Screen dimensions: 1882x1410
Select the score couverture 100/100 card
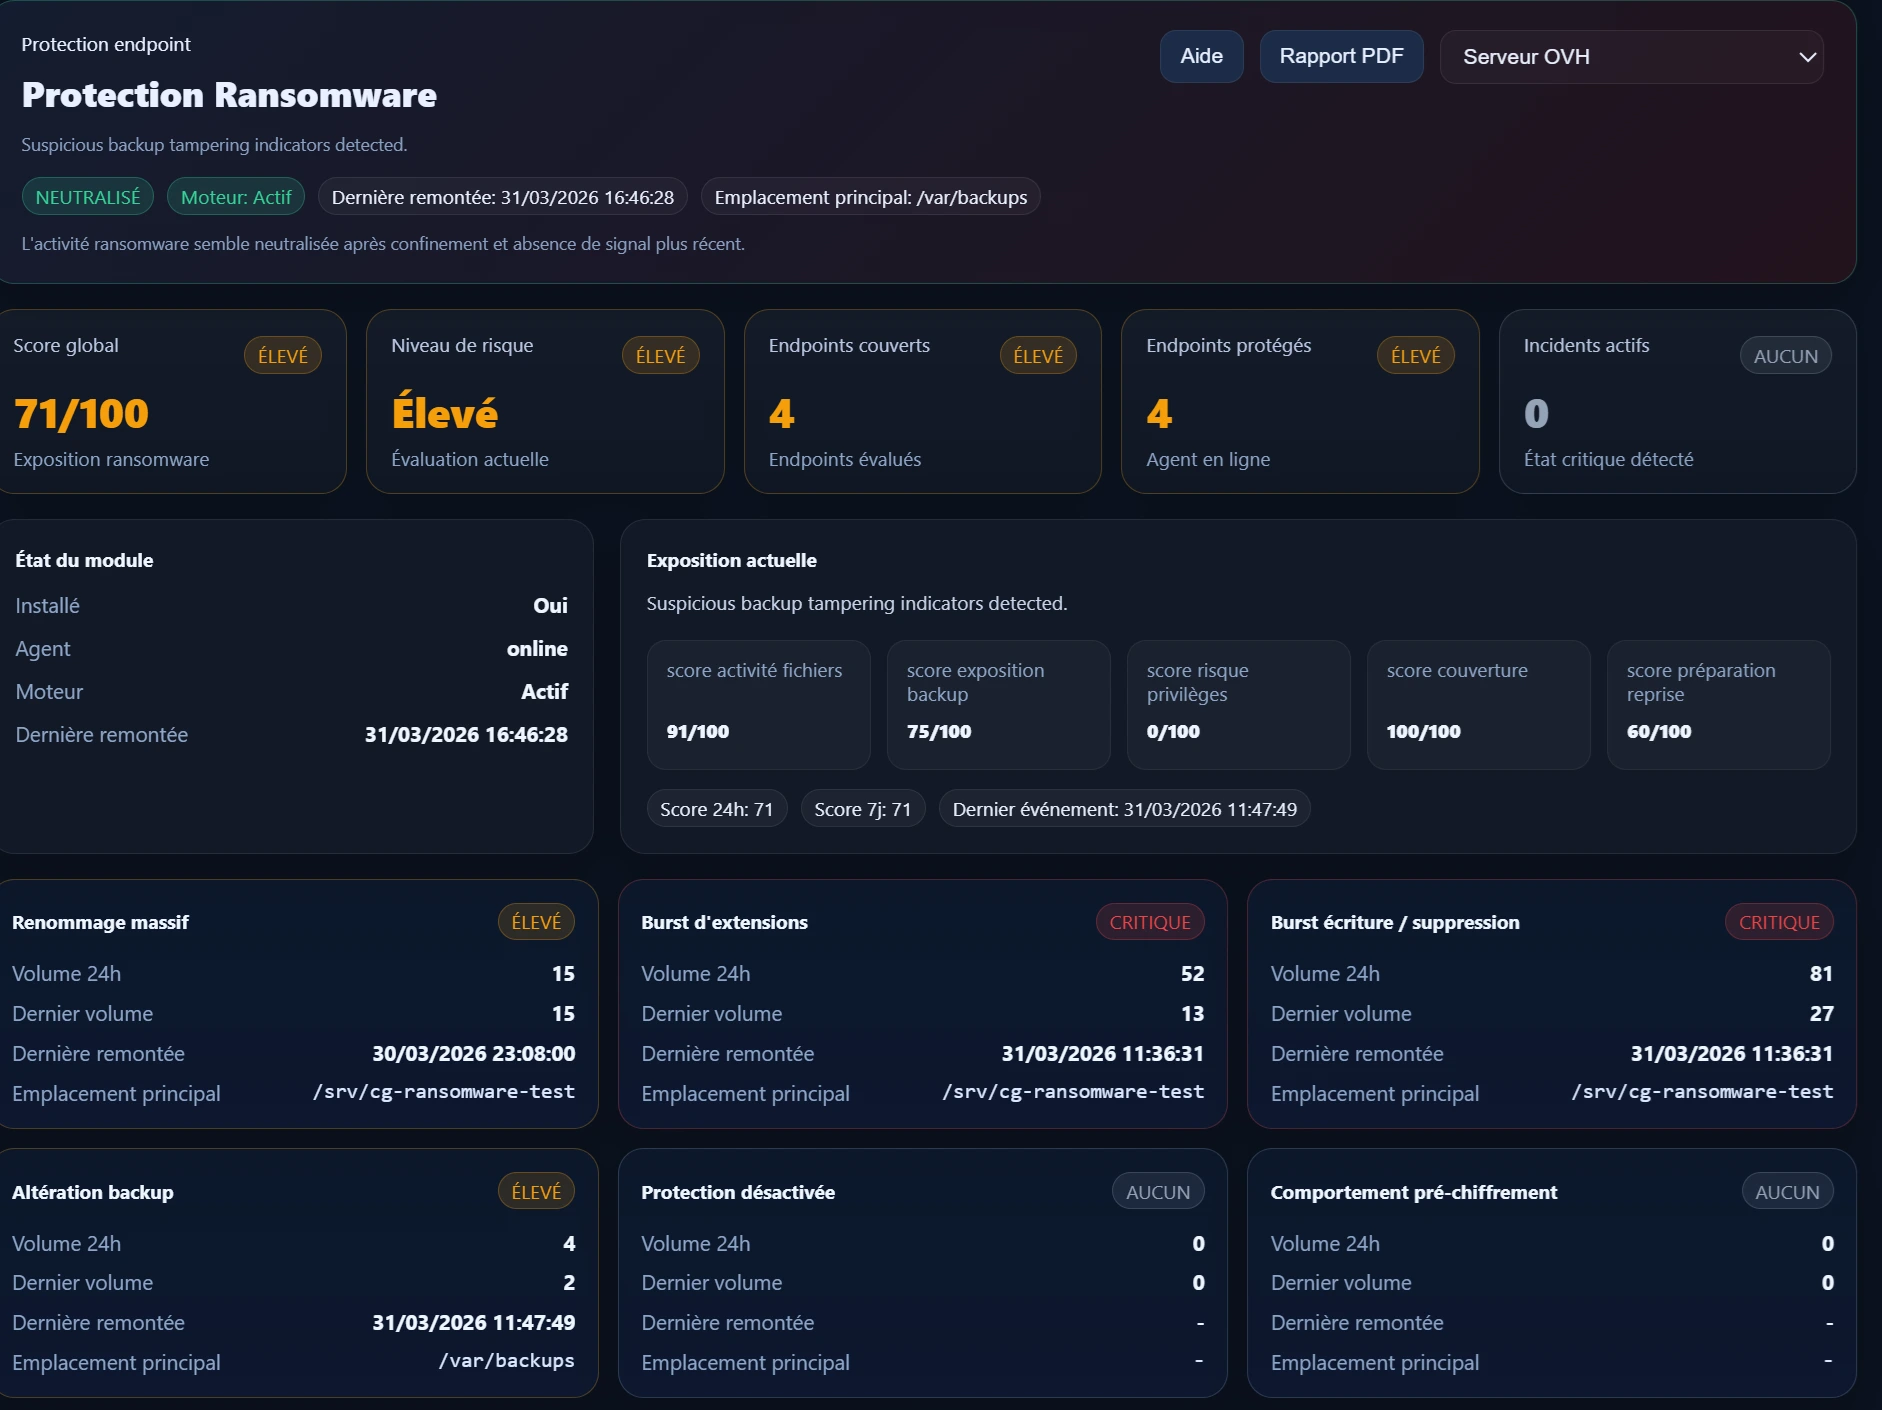[x=1477, y=705]
